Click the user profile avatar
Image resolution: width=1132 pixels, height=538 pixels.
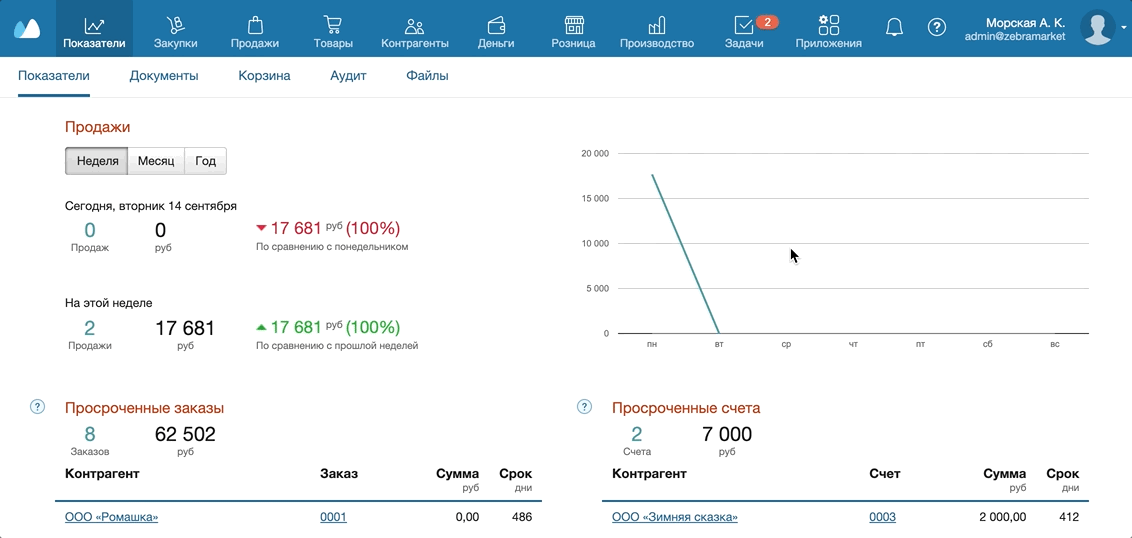point(1098,28)
